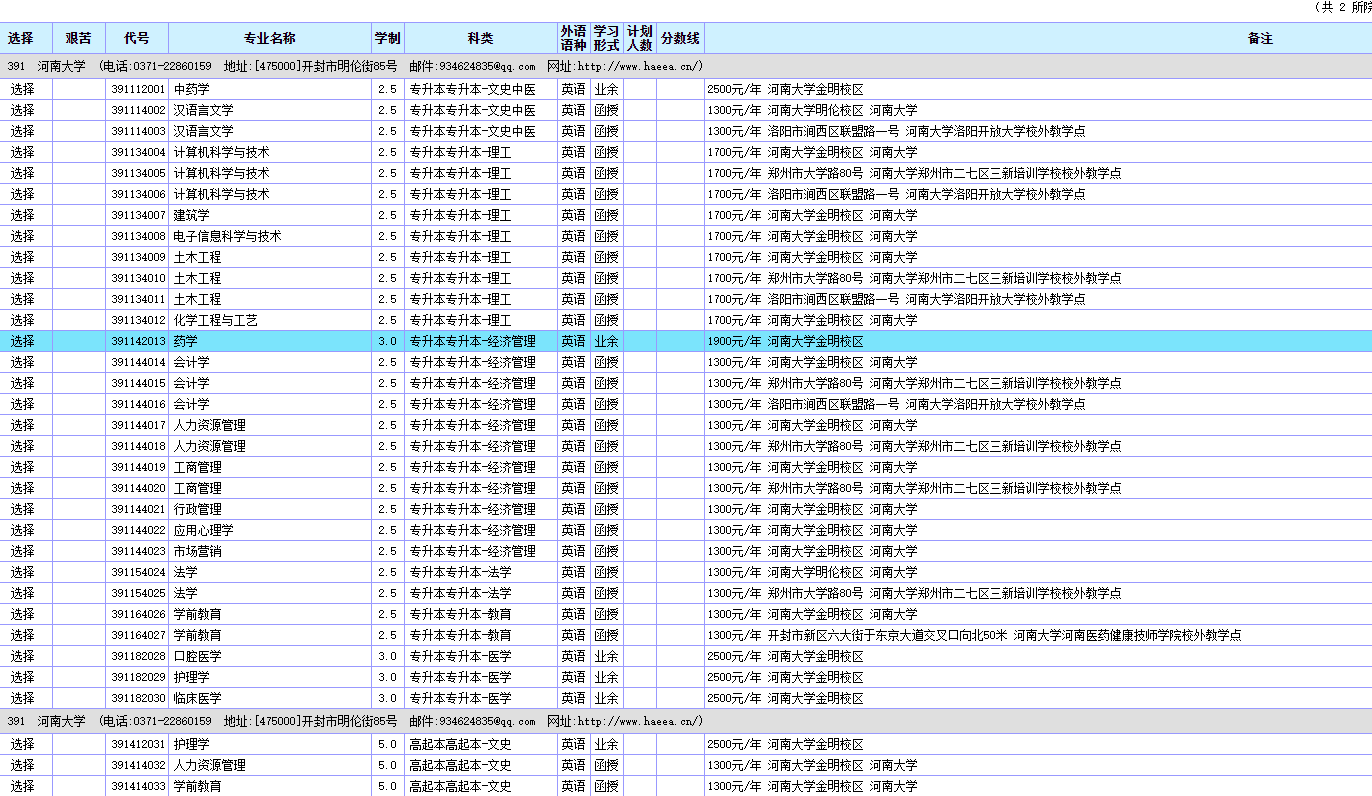
Task: Click the 学制 column header
Action: click(388, 38)
